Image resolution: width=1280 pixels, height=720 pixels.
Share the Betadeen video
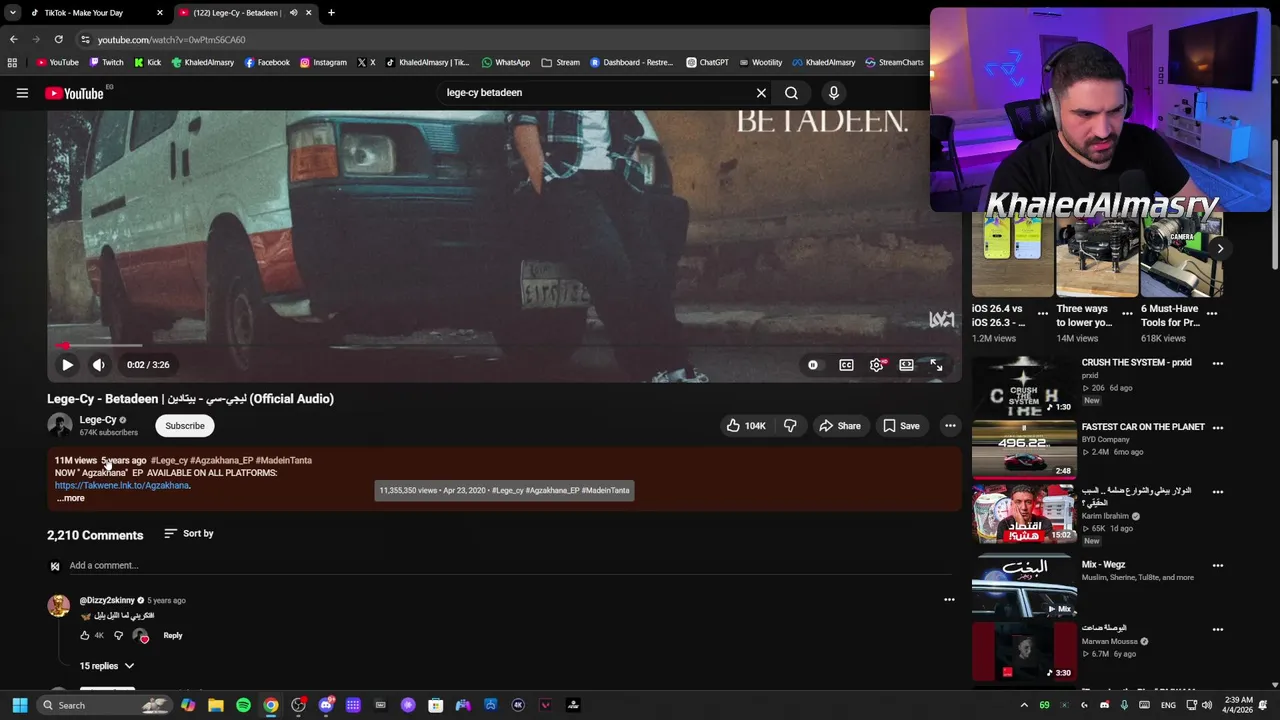[x=839, y=426]
